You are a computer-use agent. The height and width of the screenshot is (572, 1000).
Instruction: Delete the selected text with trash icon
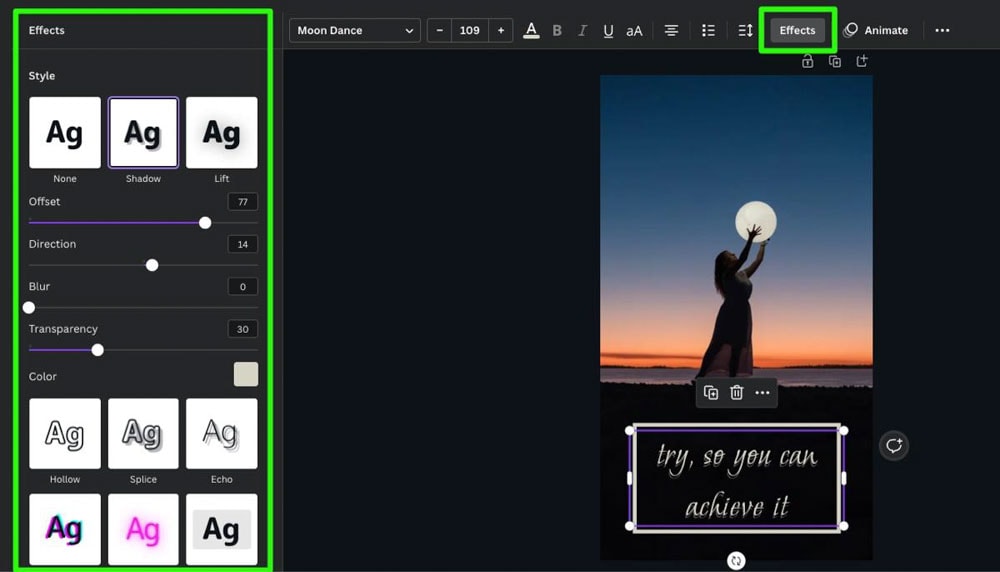point(736,393)
